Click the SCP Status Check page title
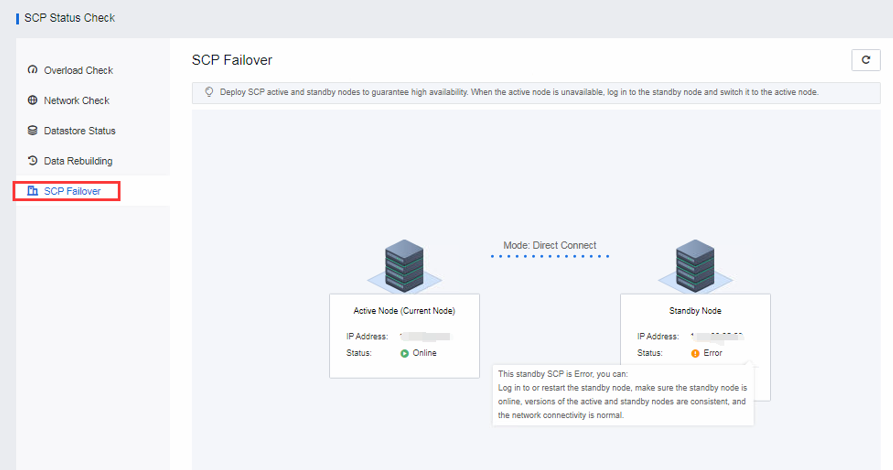This screenshot has height=470, width=893. pos(69,18)
